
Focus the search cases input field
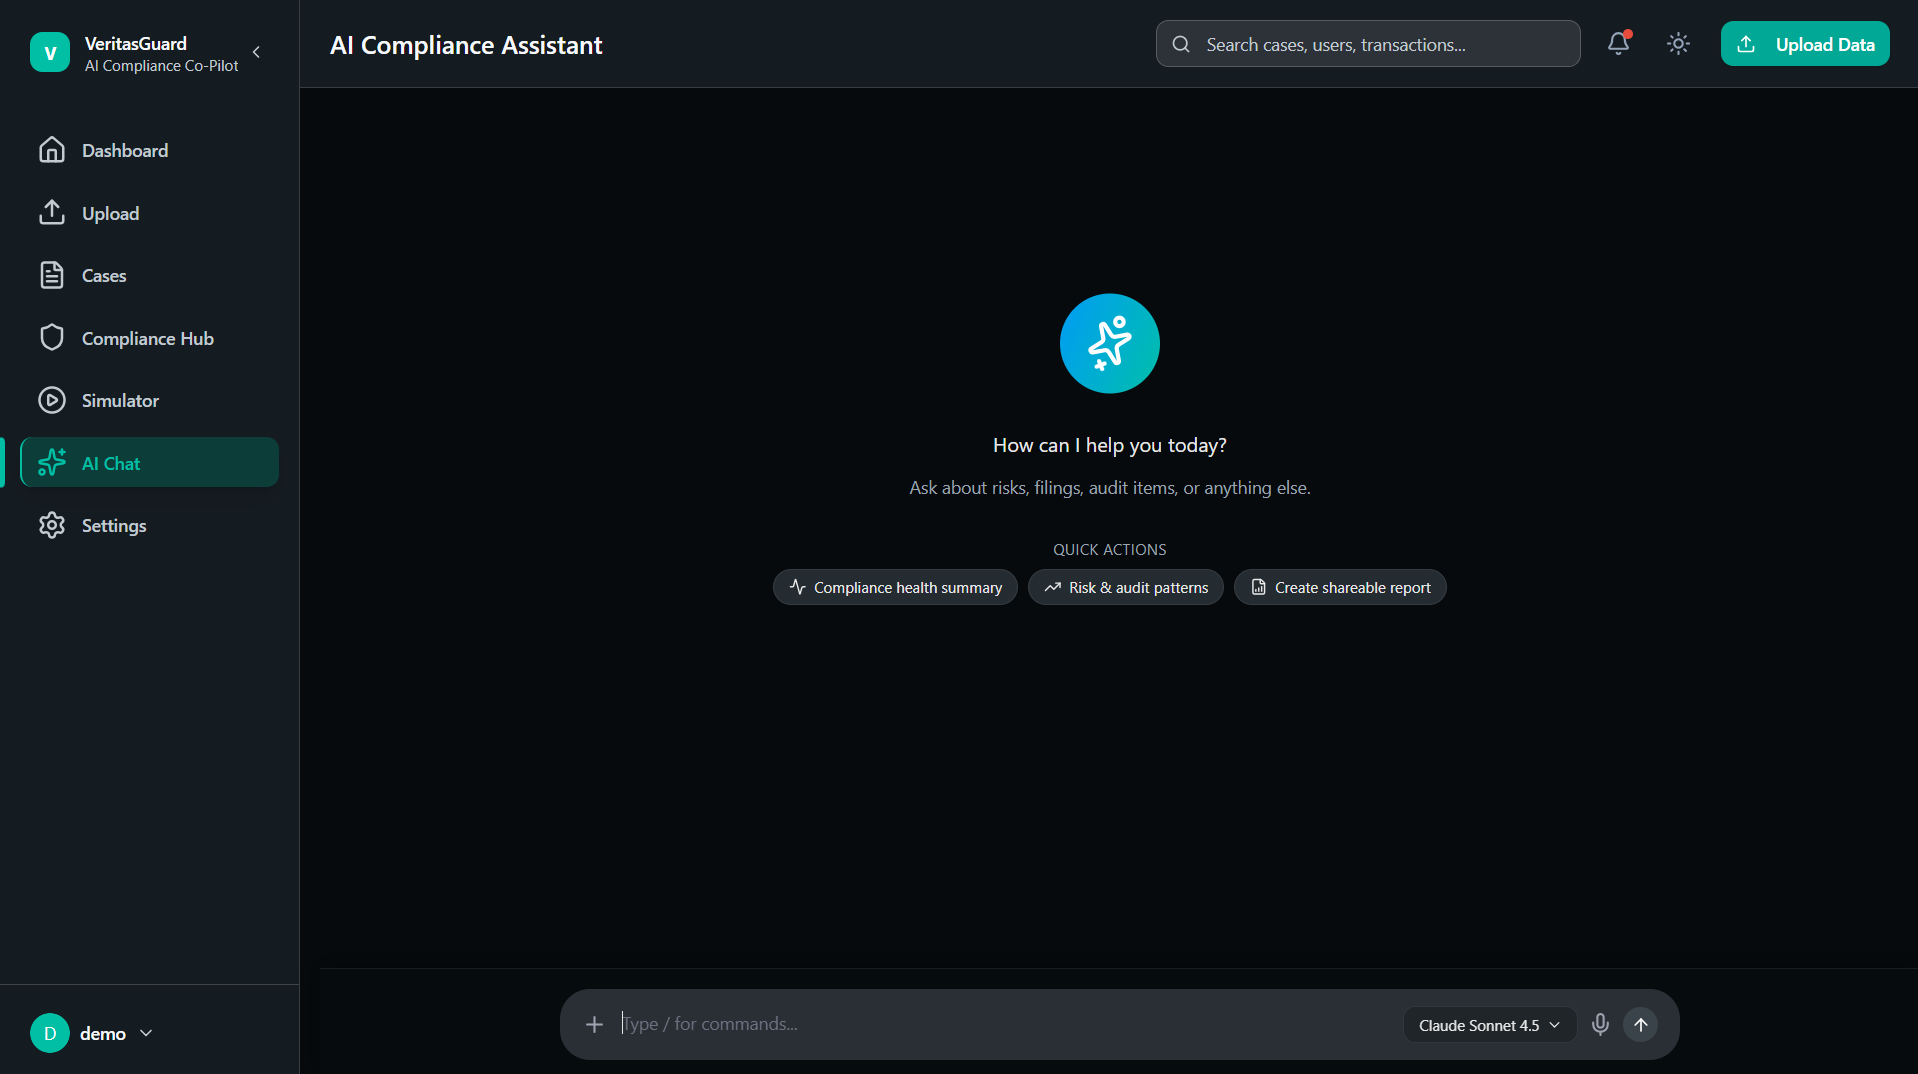[1368, 44]
